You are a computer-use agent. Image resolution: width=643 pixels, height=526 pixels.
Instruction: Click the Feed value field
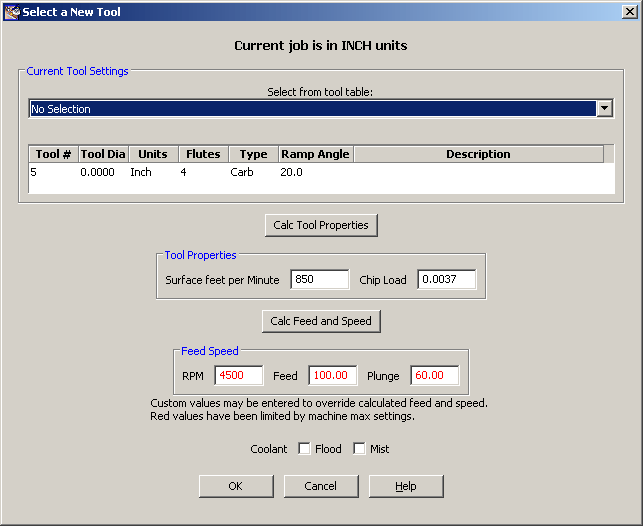pyautogui.click(x=332, y=376)
